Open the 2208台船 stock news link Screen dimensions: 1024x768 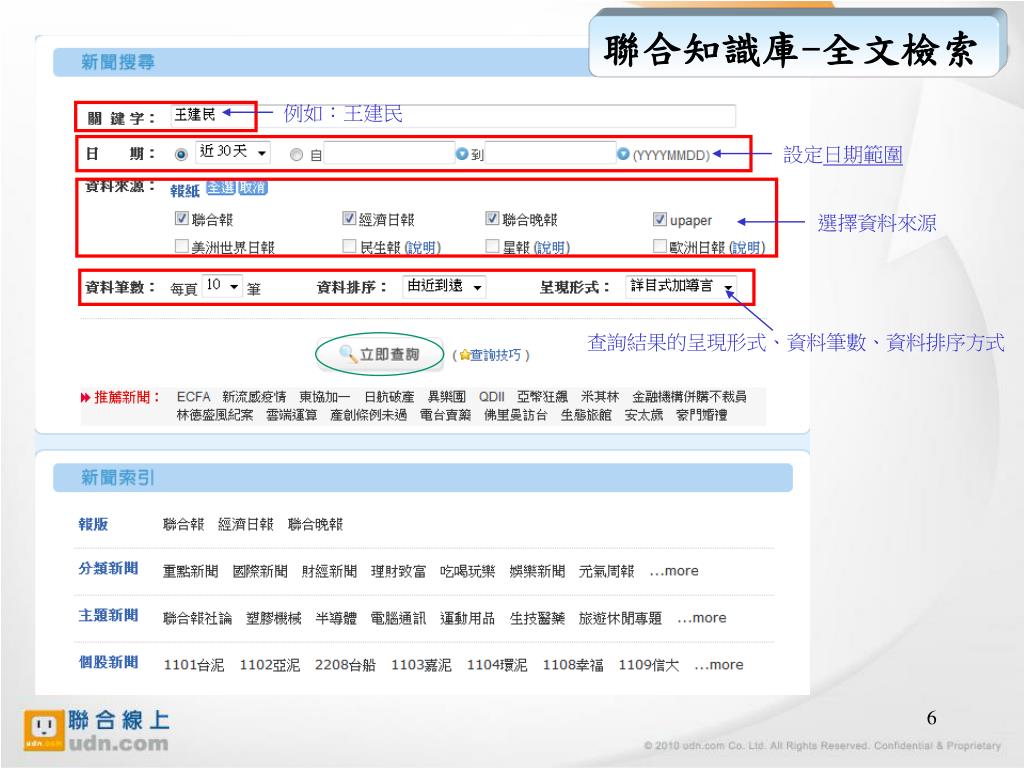click(x=345, y=665)
